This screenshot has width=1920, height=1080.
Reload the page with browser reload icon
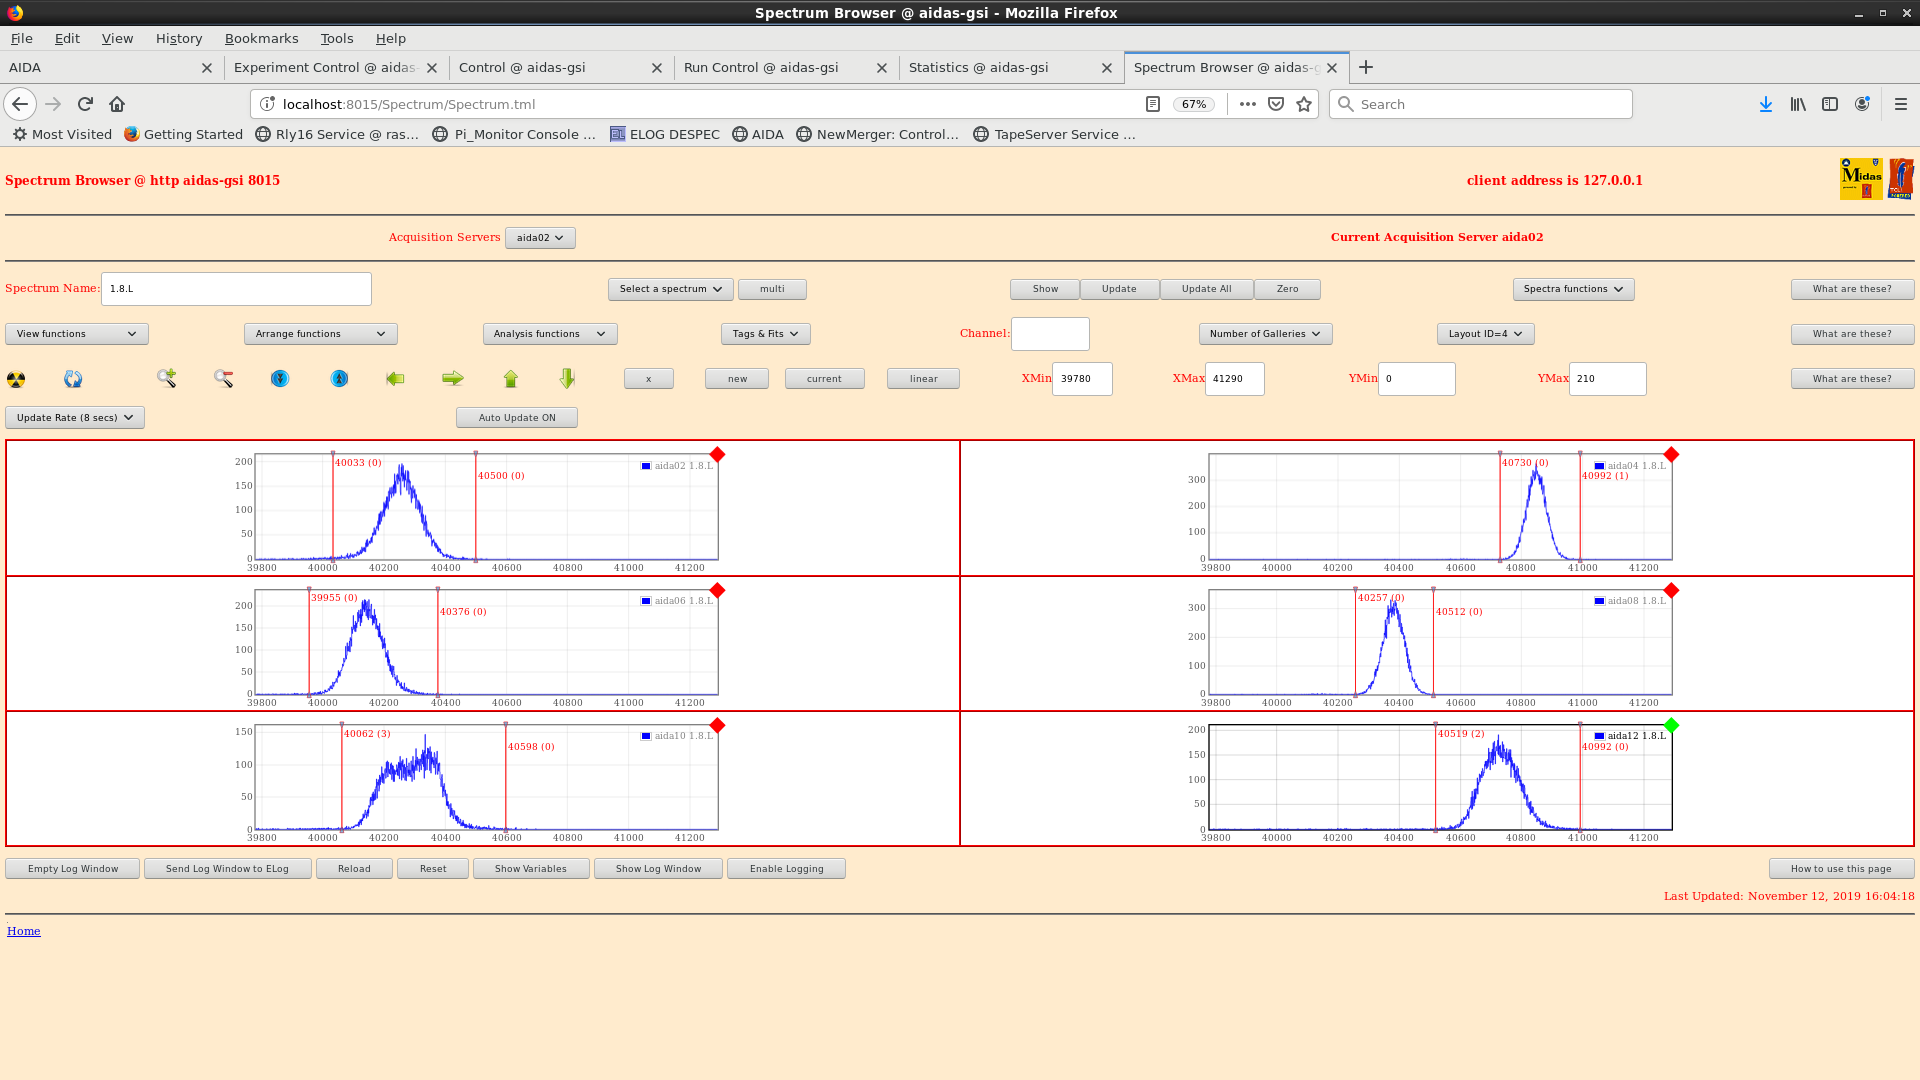point(85,104)
